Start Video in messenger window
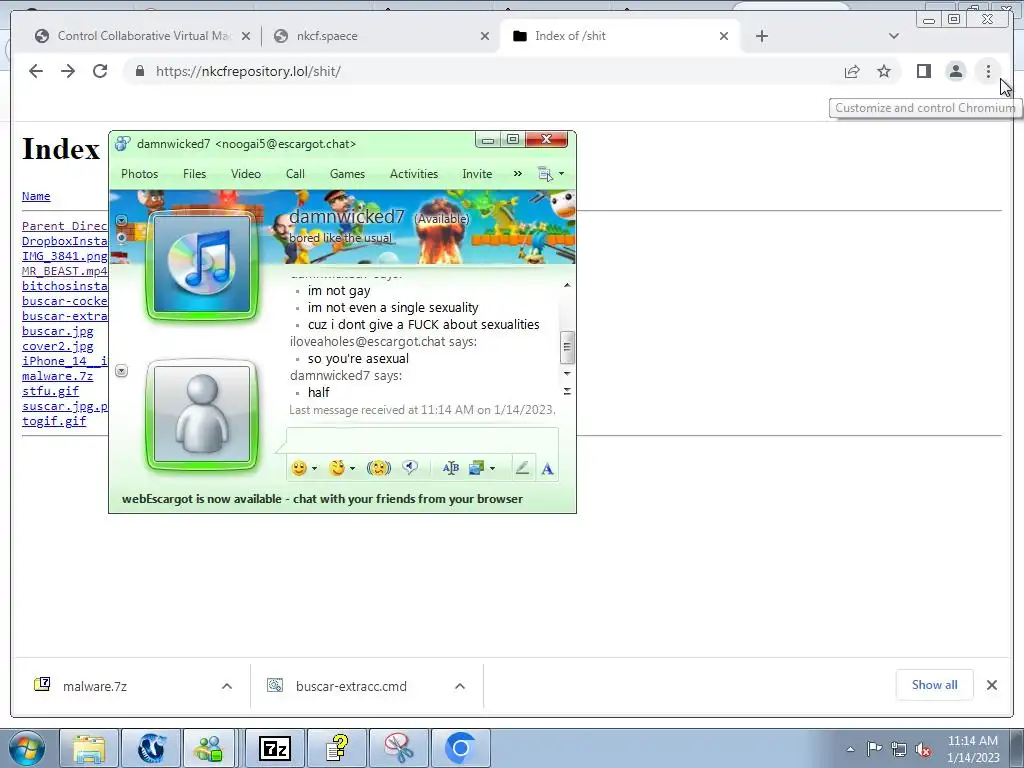The image size is (1024, 768). (x=246, y=174)
